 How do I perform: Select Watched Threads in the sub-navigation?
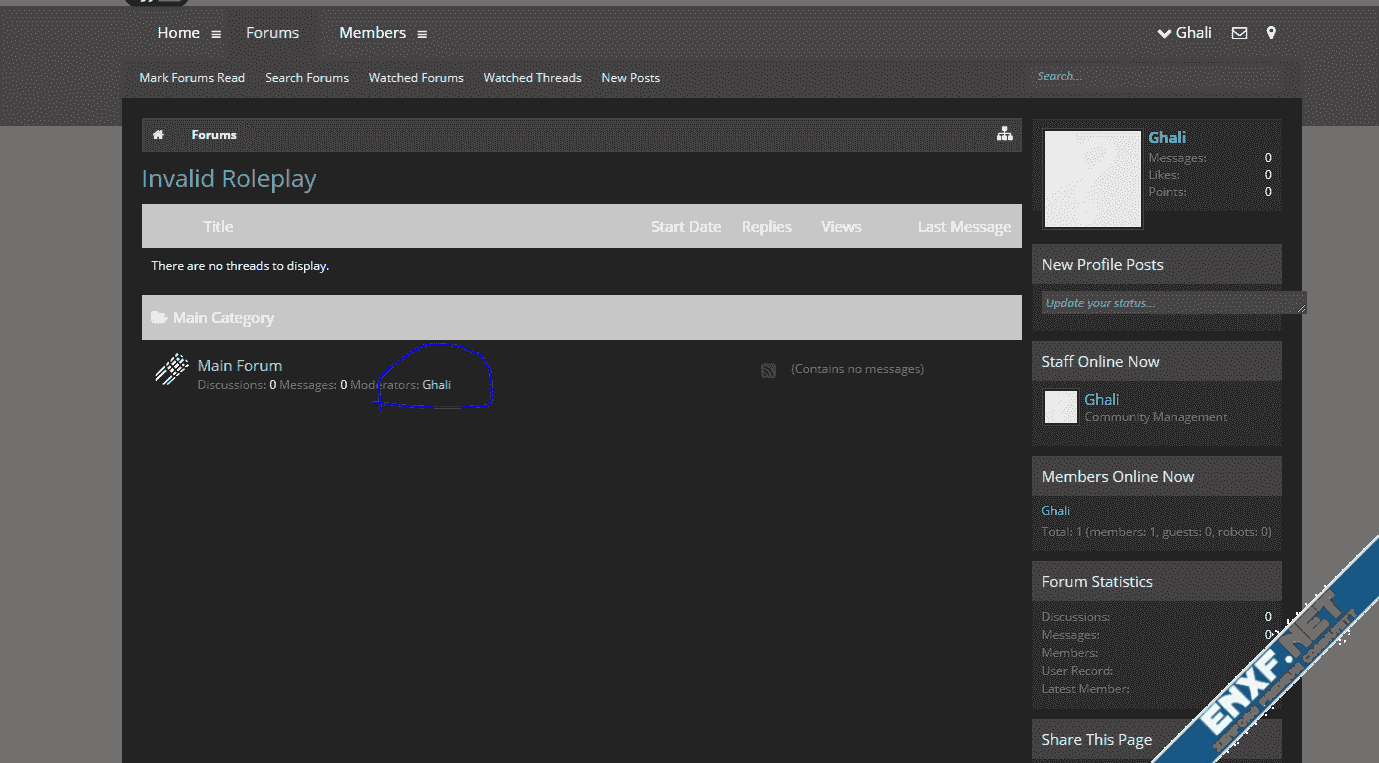click(532, 78)
